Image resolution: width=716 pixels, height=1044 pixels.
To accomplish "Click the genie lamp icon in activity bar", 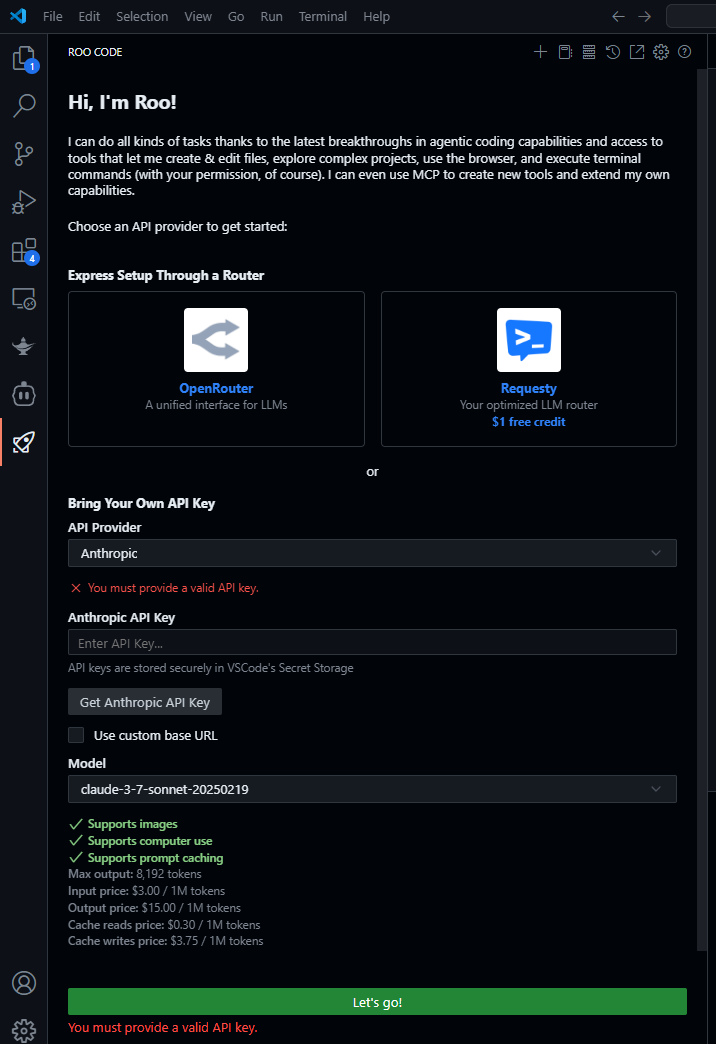I will tap(24, 346).
